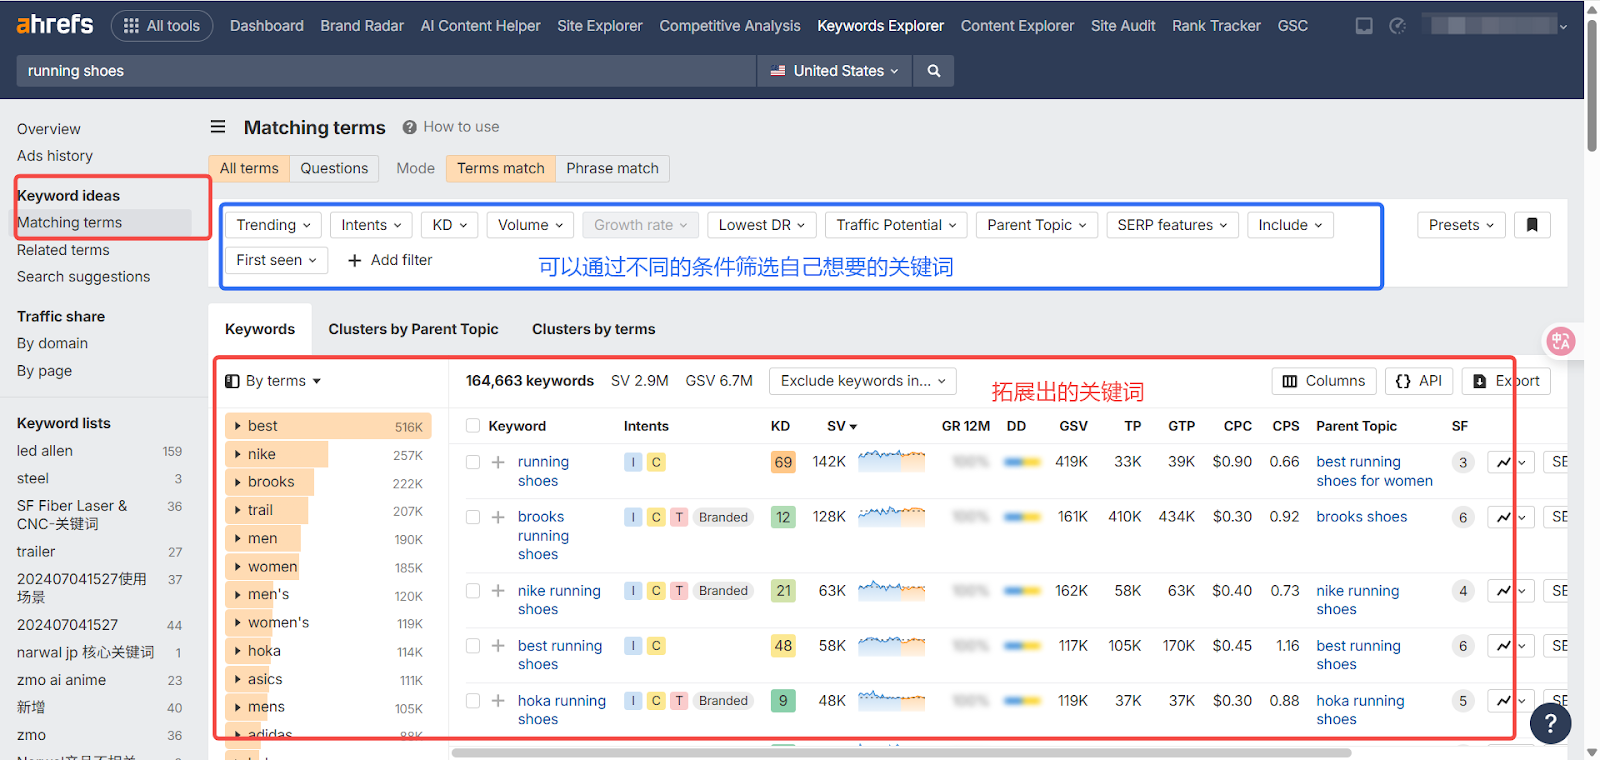Select the 'nike running shoes' row checkbox

point(473,591)
